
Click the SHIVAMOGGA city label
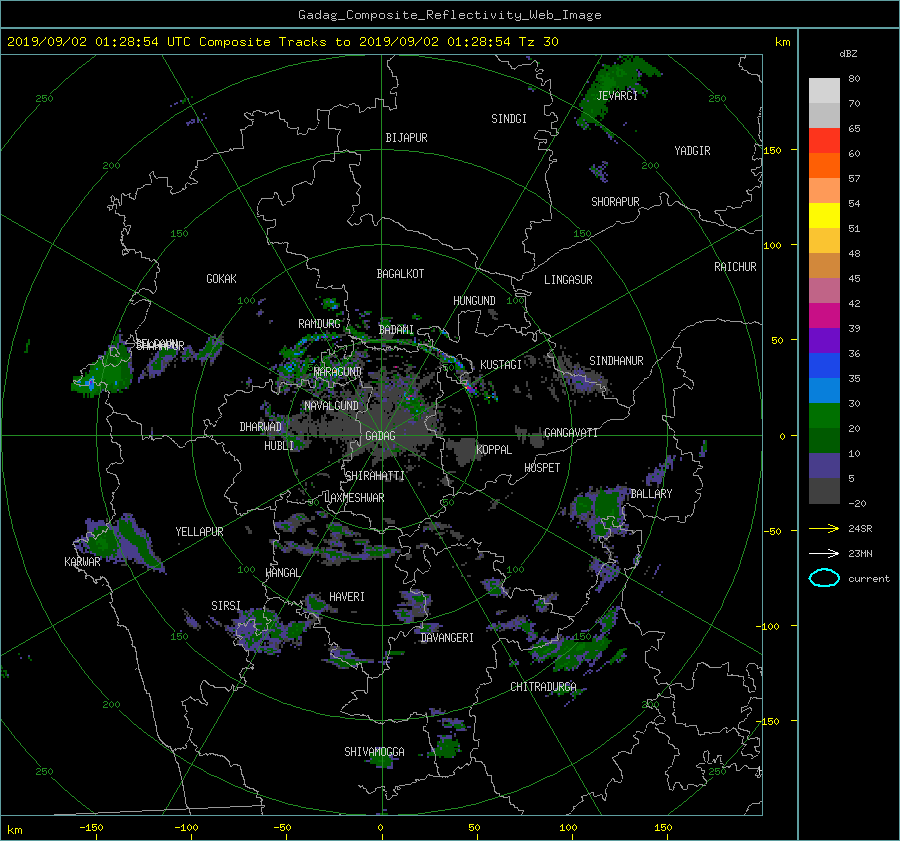click(x=374, y=752)
